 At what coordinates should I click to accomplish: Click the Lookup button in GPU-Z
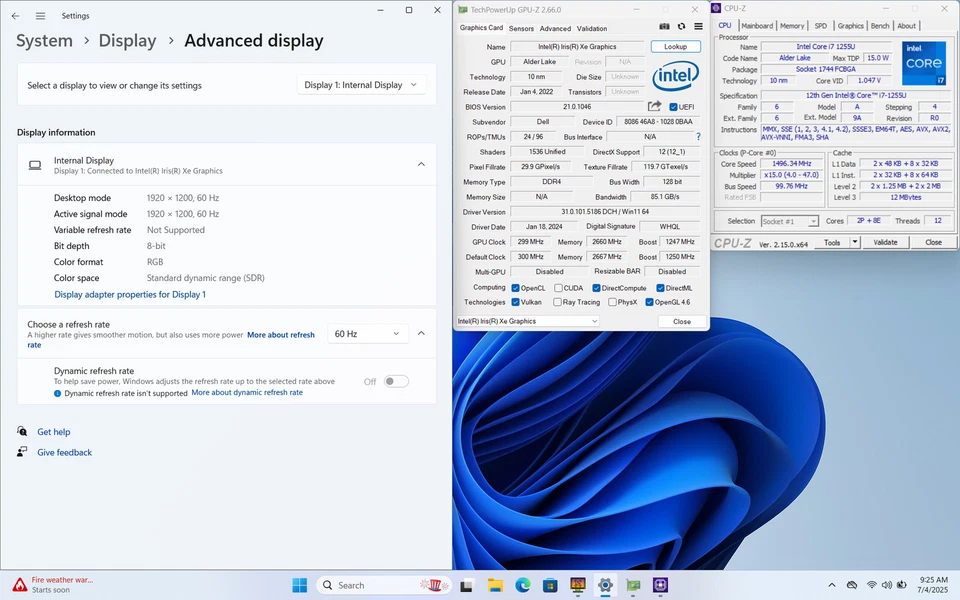pos(675,47)
